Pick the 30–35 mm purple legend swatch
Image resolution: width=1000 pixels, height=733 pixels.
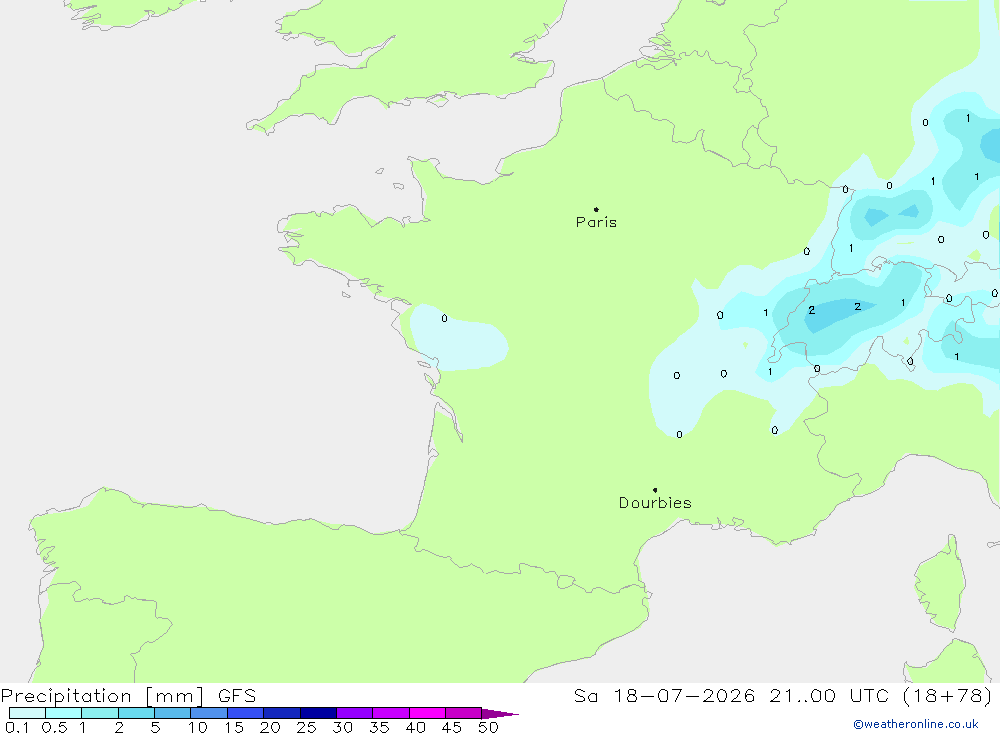[x=354, y=713]
